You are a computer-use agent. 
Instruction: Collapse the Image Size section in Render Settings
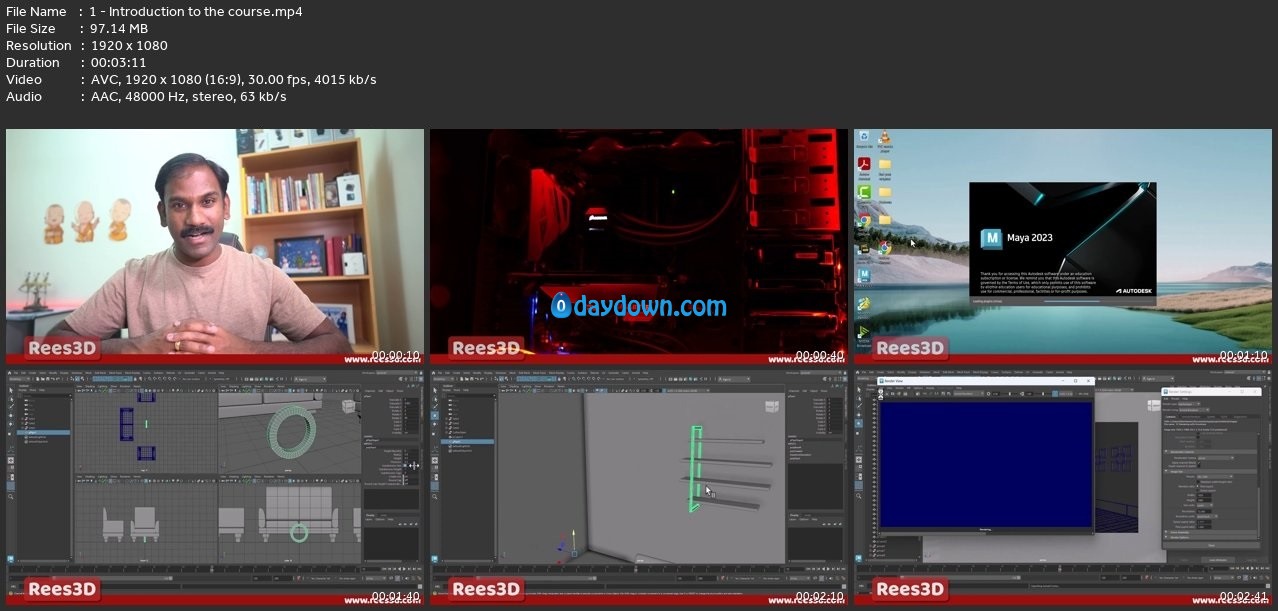(1166, 471)
